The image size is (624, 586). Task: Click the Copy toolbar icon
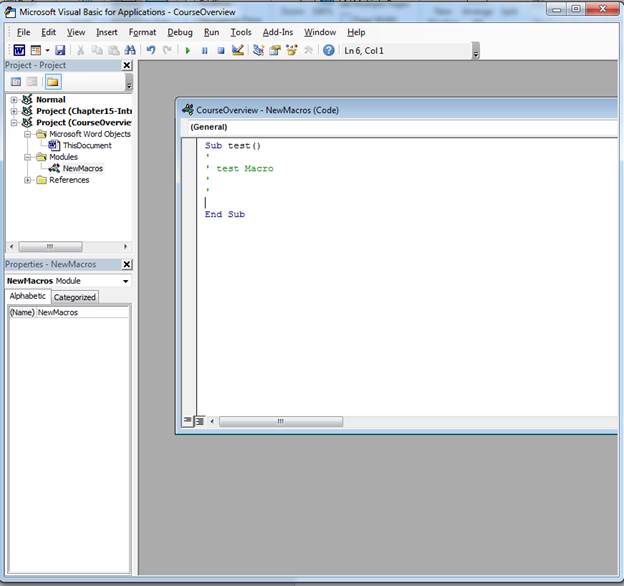97,50
